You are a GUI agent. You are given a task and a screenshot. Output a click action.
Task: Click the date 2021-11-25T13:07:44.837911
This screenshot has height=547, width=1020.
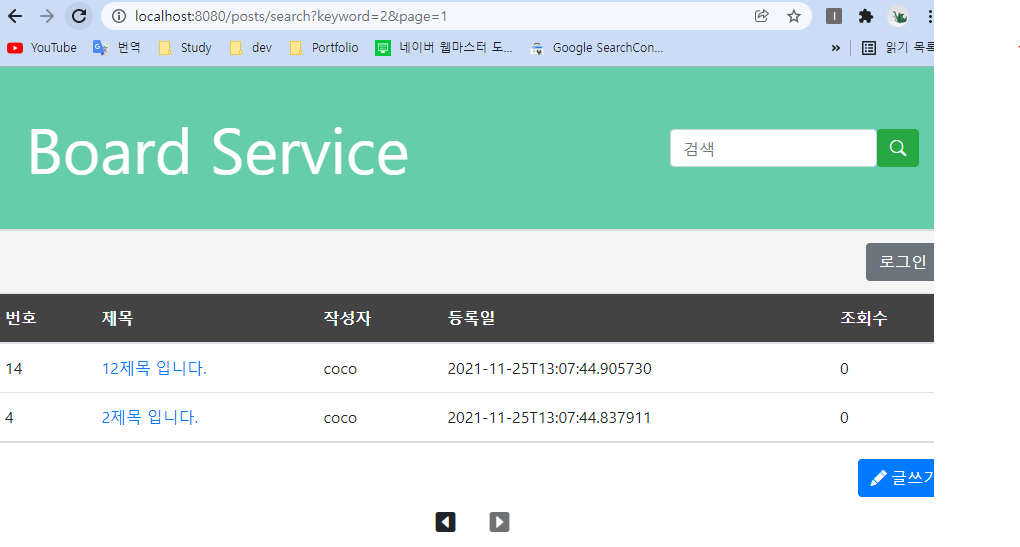[549, 418]
